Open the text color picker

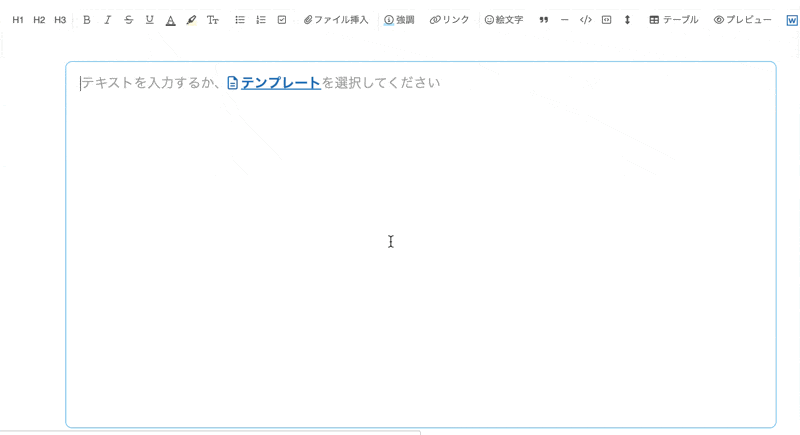coord(171,20)
